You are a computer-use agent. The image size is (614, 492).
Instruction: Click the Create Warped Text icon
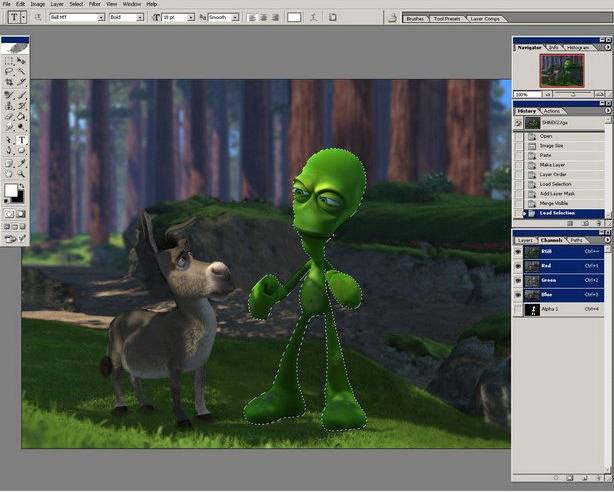point(314,17)
